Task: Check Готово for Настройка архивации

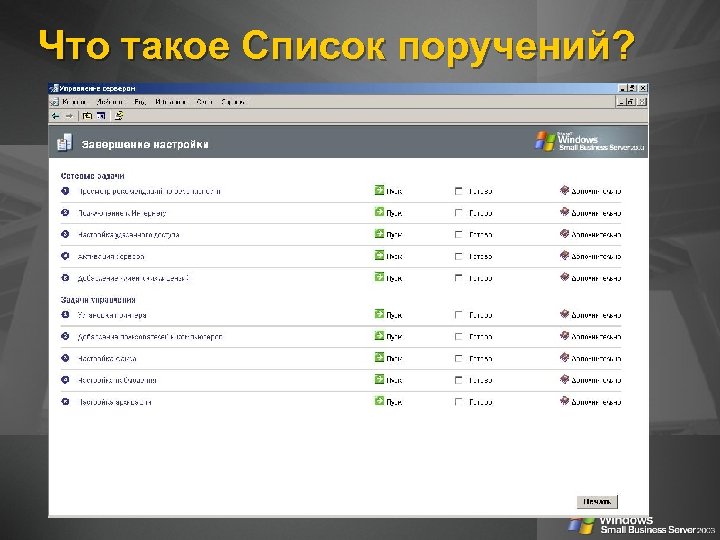Action: (x=458, y=402)
